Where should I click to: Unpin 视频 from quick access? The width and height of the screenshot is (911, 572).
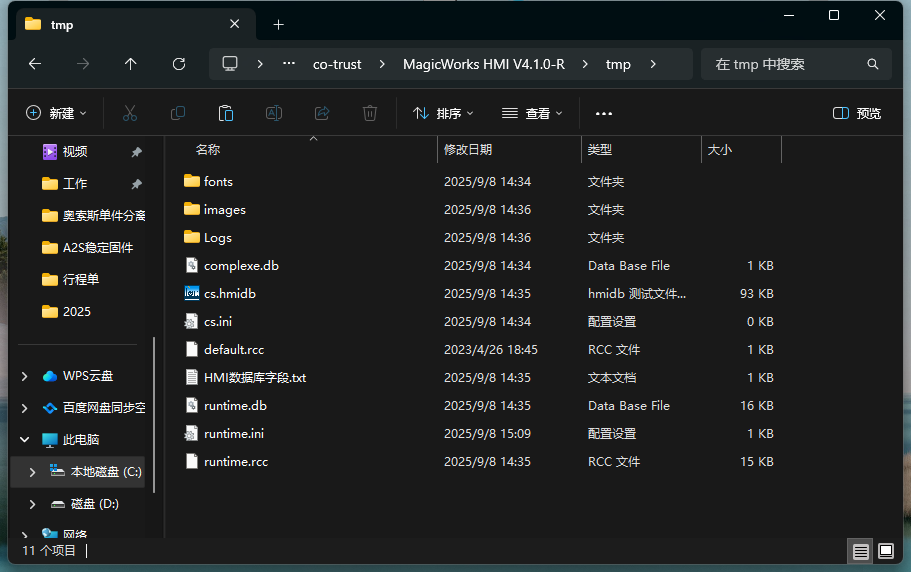(137, 152)
